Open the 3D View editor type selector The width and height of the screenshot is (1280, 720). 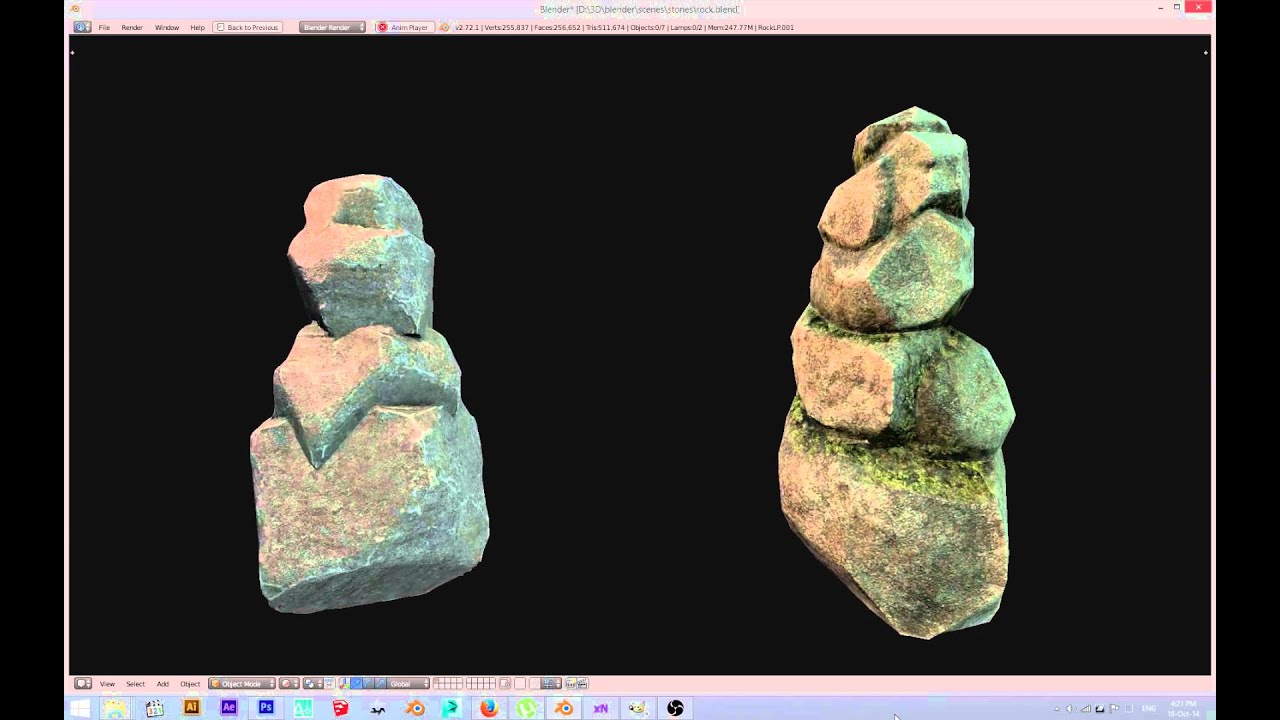tap(83, 684)
